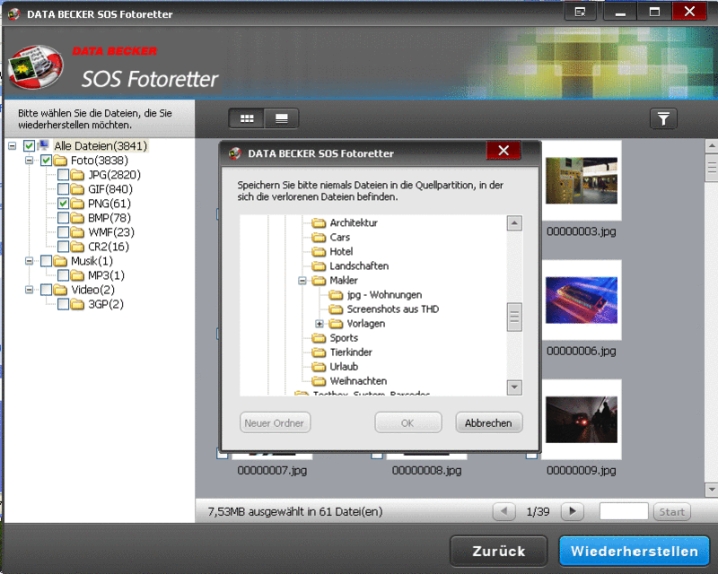Click the Wiederherstellen button
The height and width of the screenshot is (574, 718).
[x=634, y=551]
